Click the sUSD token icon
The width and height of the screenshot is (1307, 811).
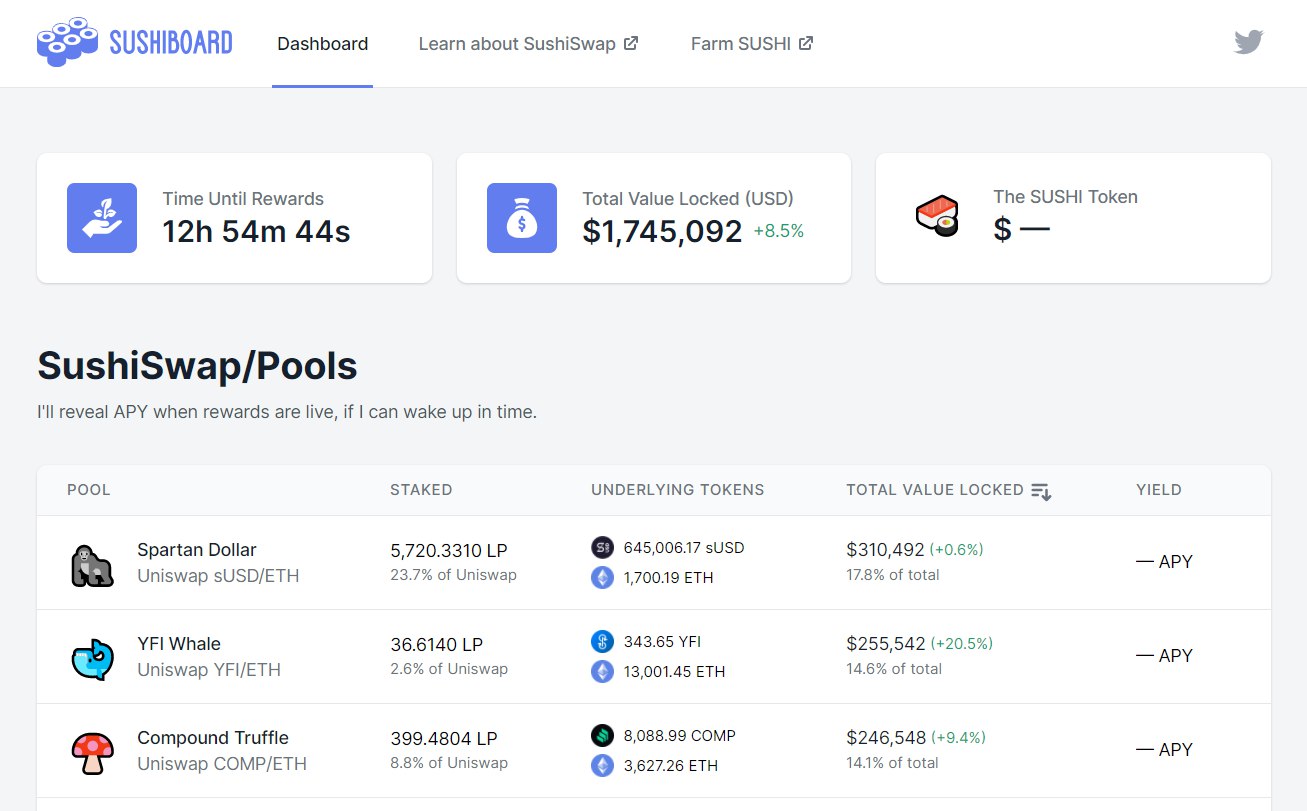pyautogui.click(x=602, y=547)
